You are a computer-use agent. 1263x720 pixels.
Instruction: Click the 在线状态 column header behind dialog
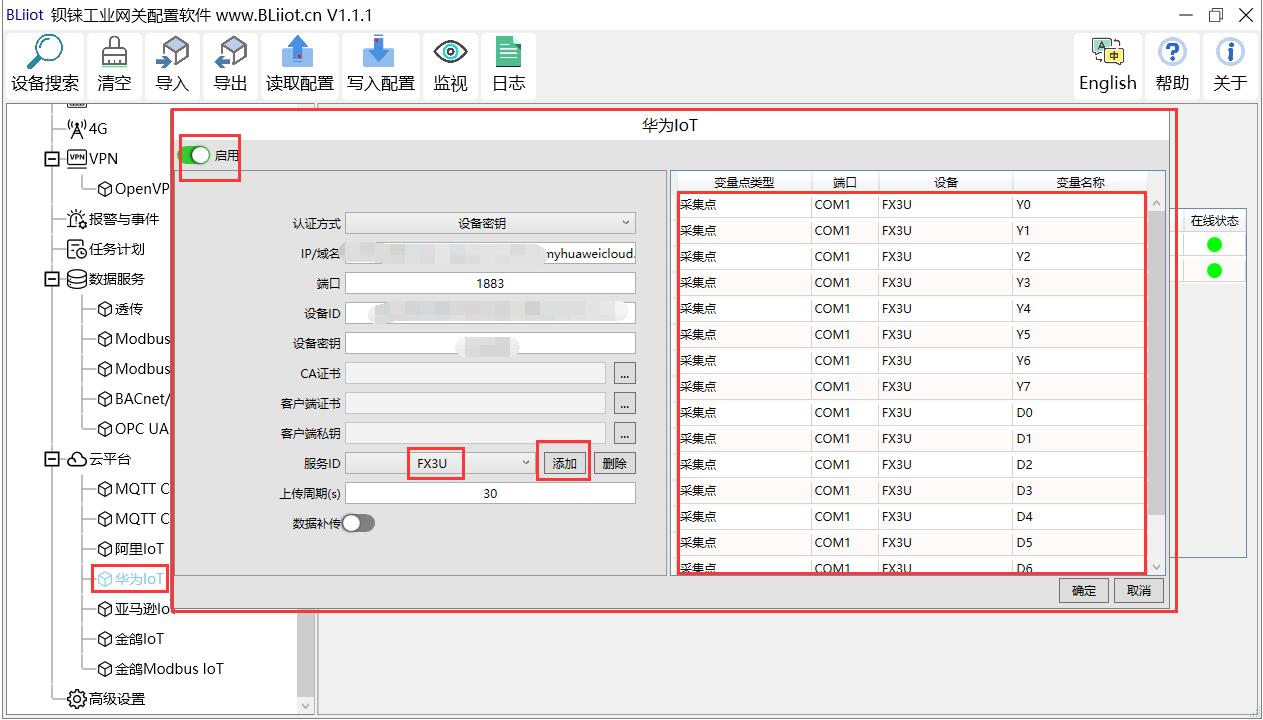[1214, 221]
